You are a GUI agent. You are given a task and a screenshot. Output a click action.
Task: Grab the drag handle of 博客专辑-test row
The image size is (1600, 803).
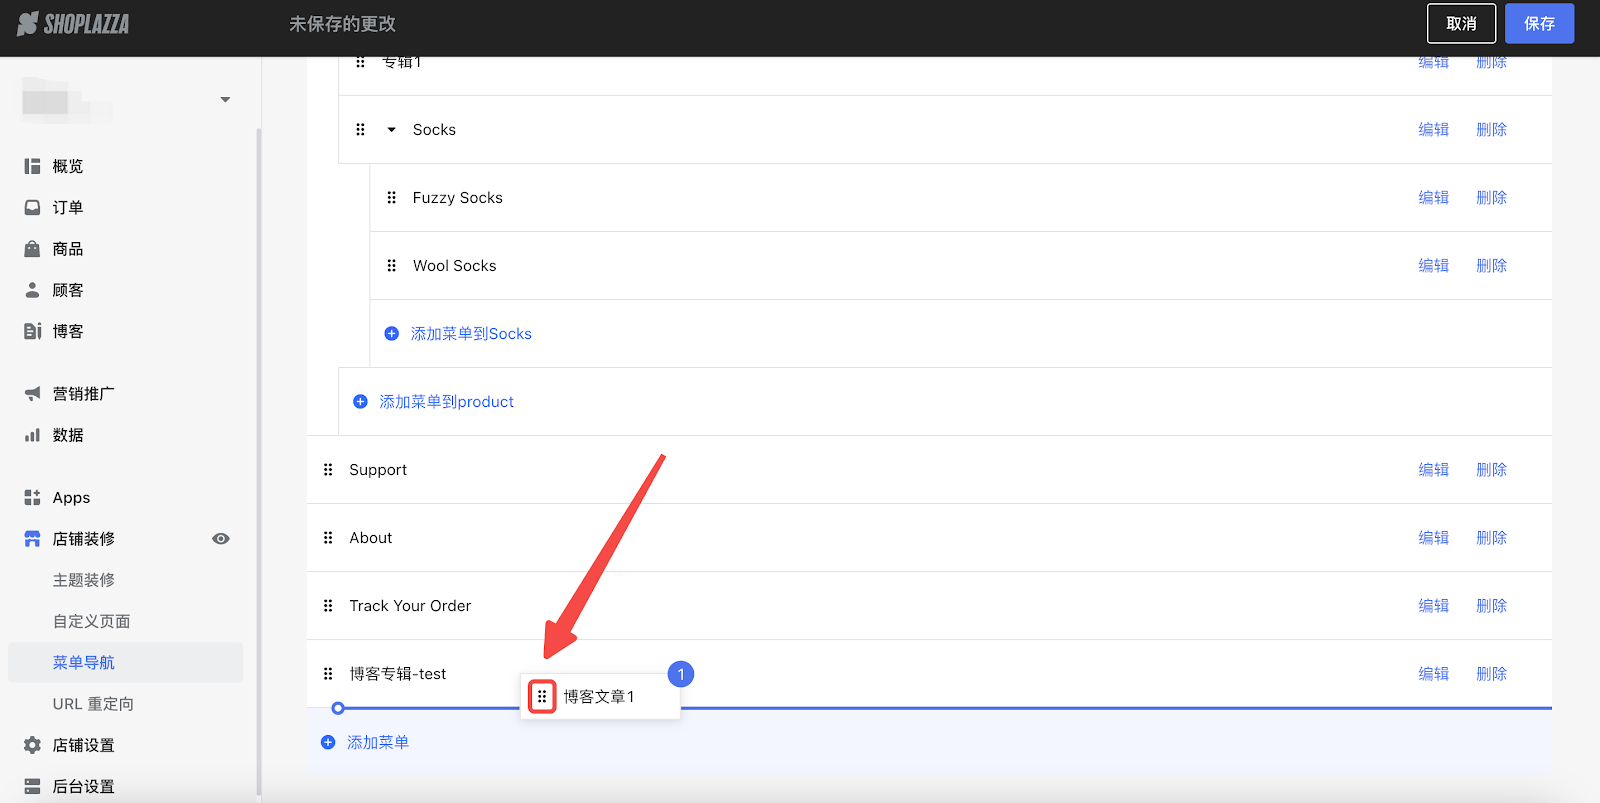coord(328,673)
